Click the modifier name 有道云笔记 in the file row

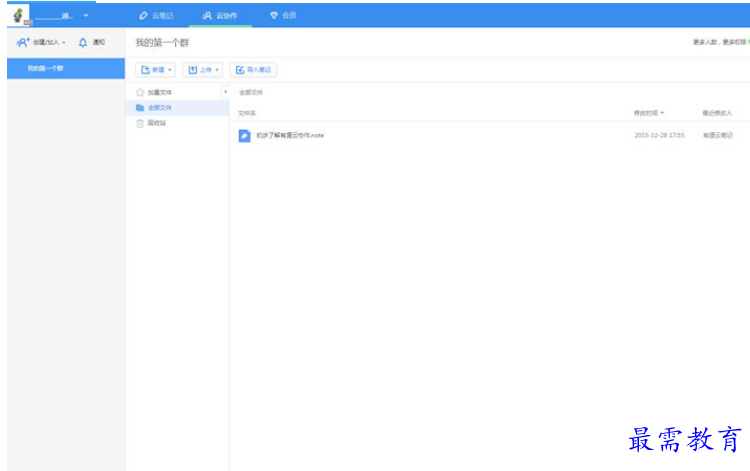pos(717,135)
